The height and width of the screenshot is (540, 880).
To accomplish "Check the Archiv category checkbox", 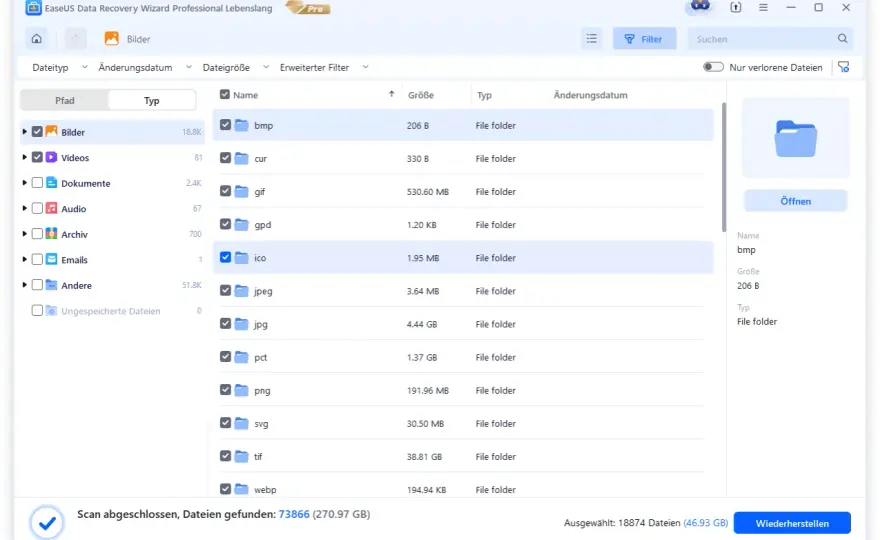I will 37,234.
